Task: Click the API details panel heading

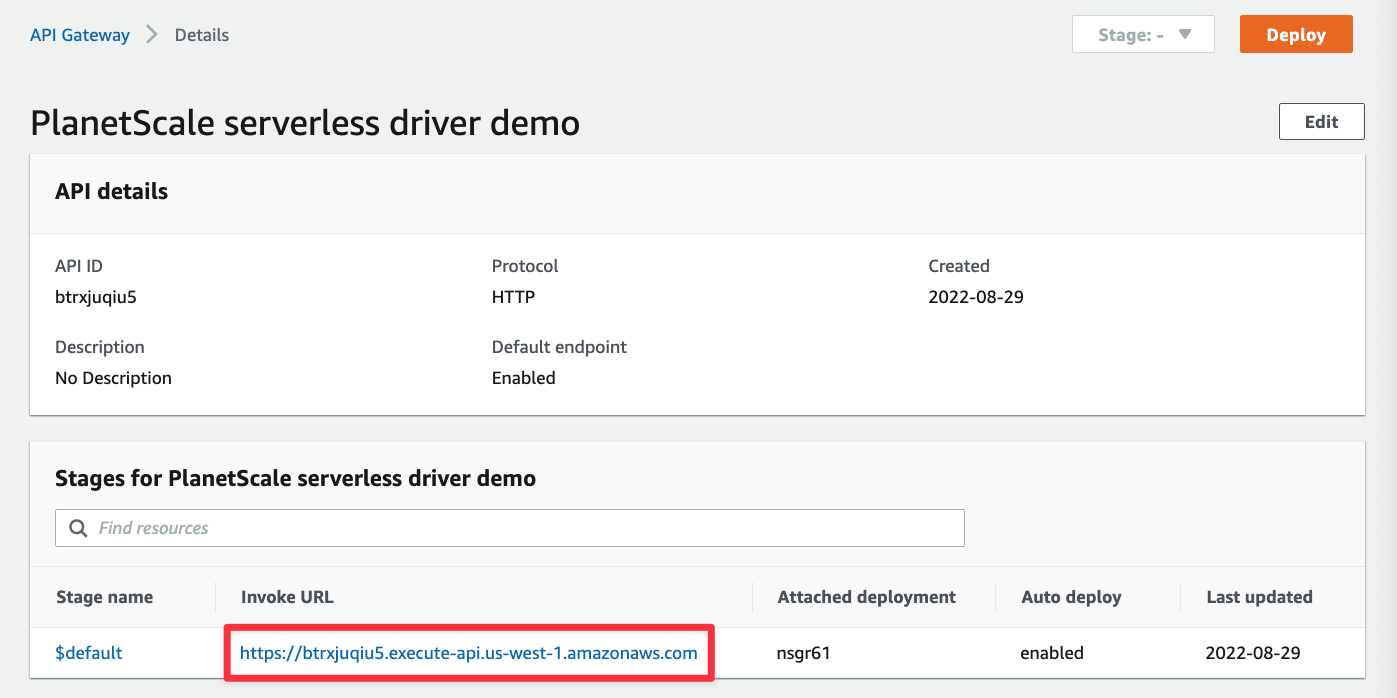Action: click(x=112, y=191)
